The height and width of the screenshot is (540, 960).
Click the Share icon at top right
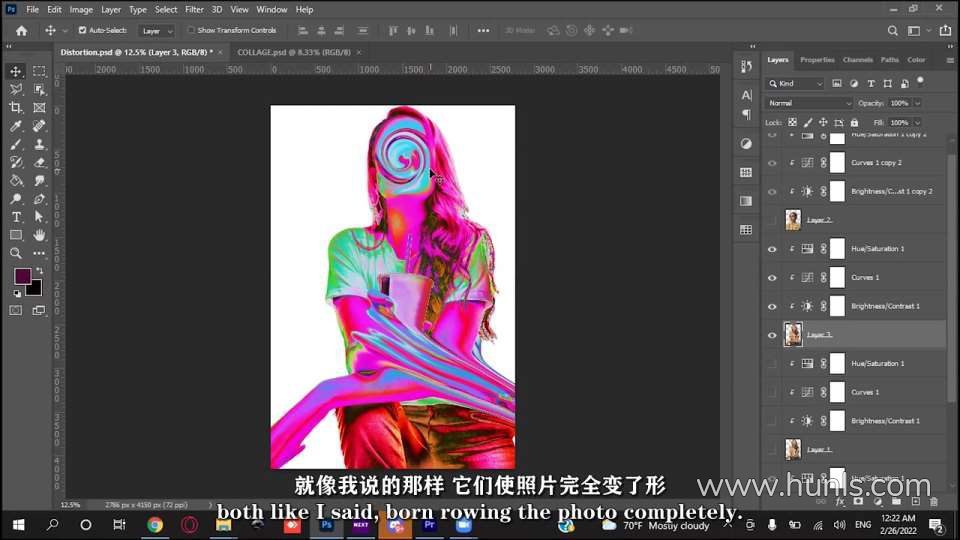click(945, 31)
